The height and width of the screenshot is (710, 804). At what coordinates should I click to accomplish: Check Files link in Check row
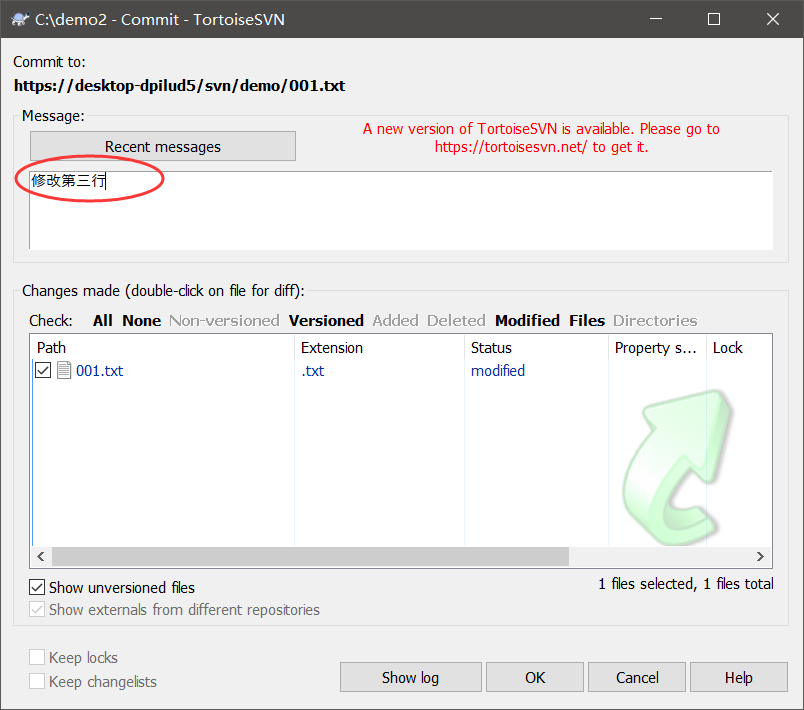coord(587,320)
